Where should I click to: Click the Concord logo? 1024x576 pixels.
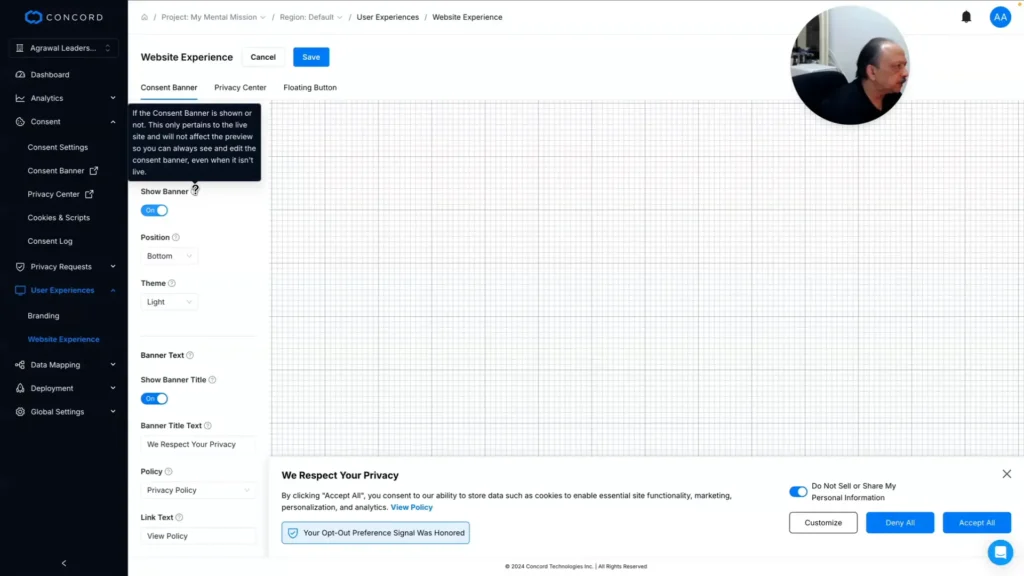(x=64, y=17)
